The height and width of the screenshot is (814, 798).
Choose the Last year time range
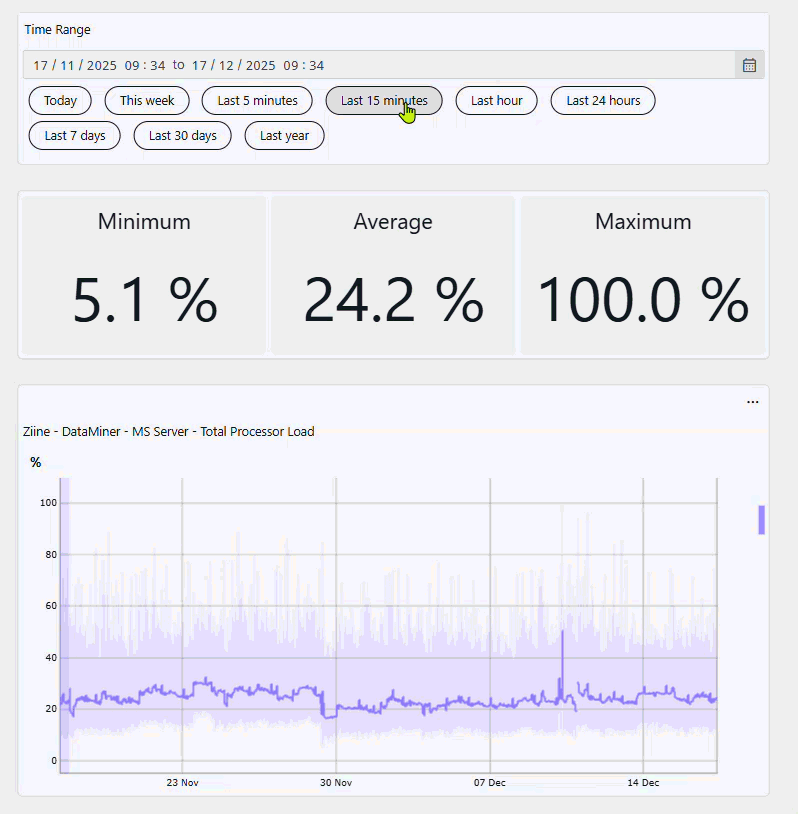tap(284, 136)
